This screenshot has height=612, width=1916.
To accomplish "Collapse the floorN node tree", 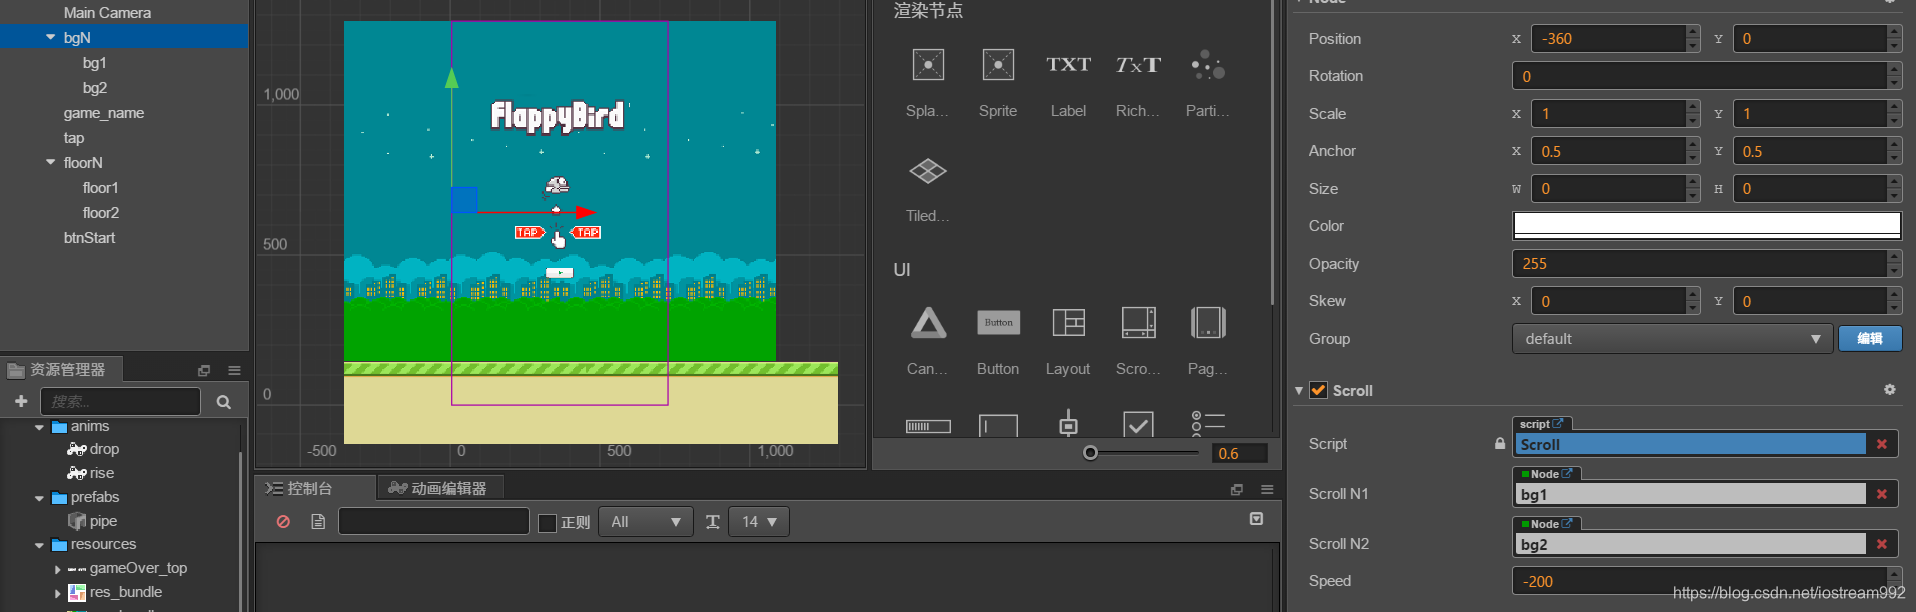I will (x=51, y=162).
